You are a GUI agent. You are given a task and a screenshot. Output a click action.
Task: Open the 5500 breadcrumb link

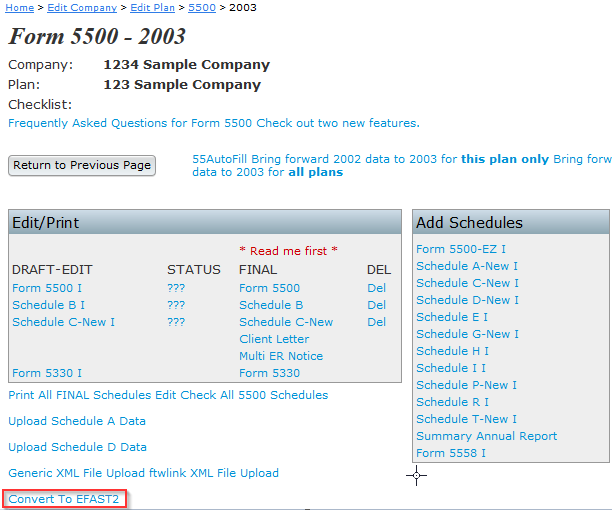[x=202, y=7]
